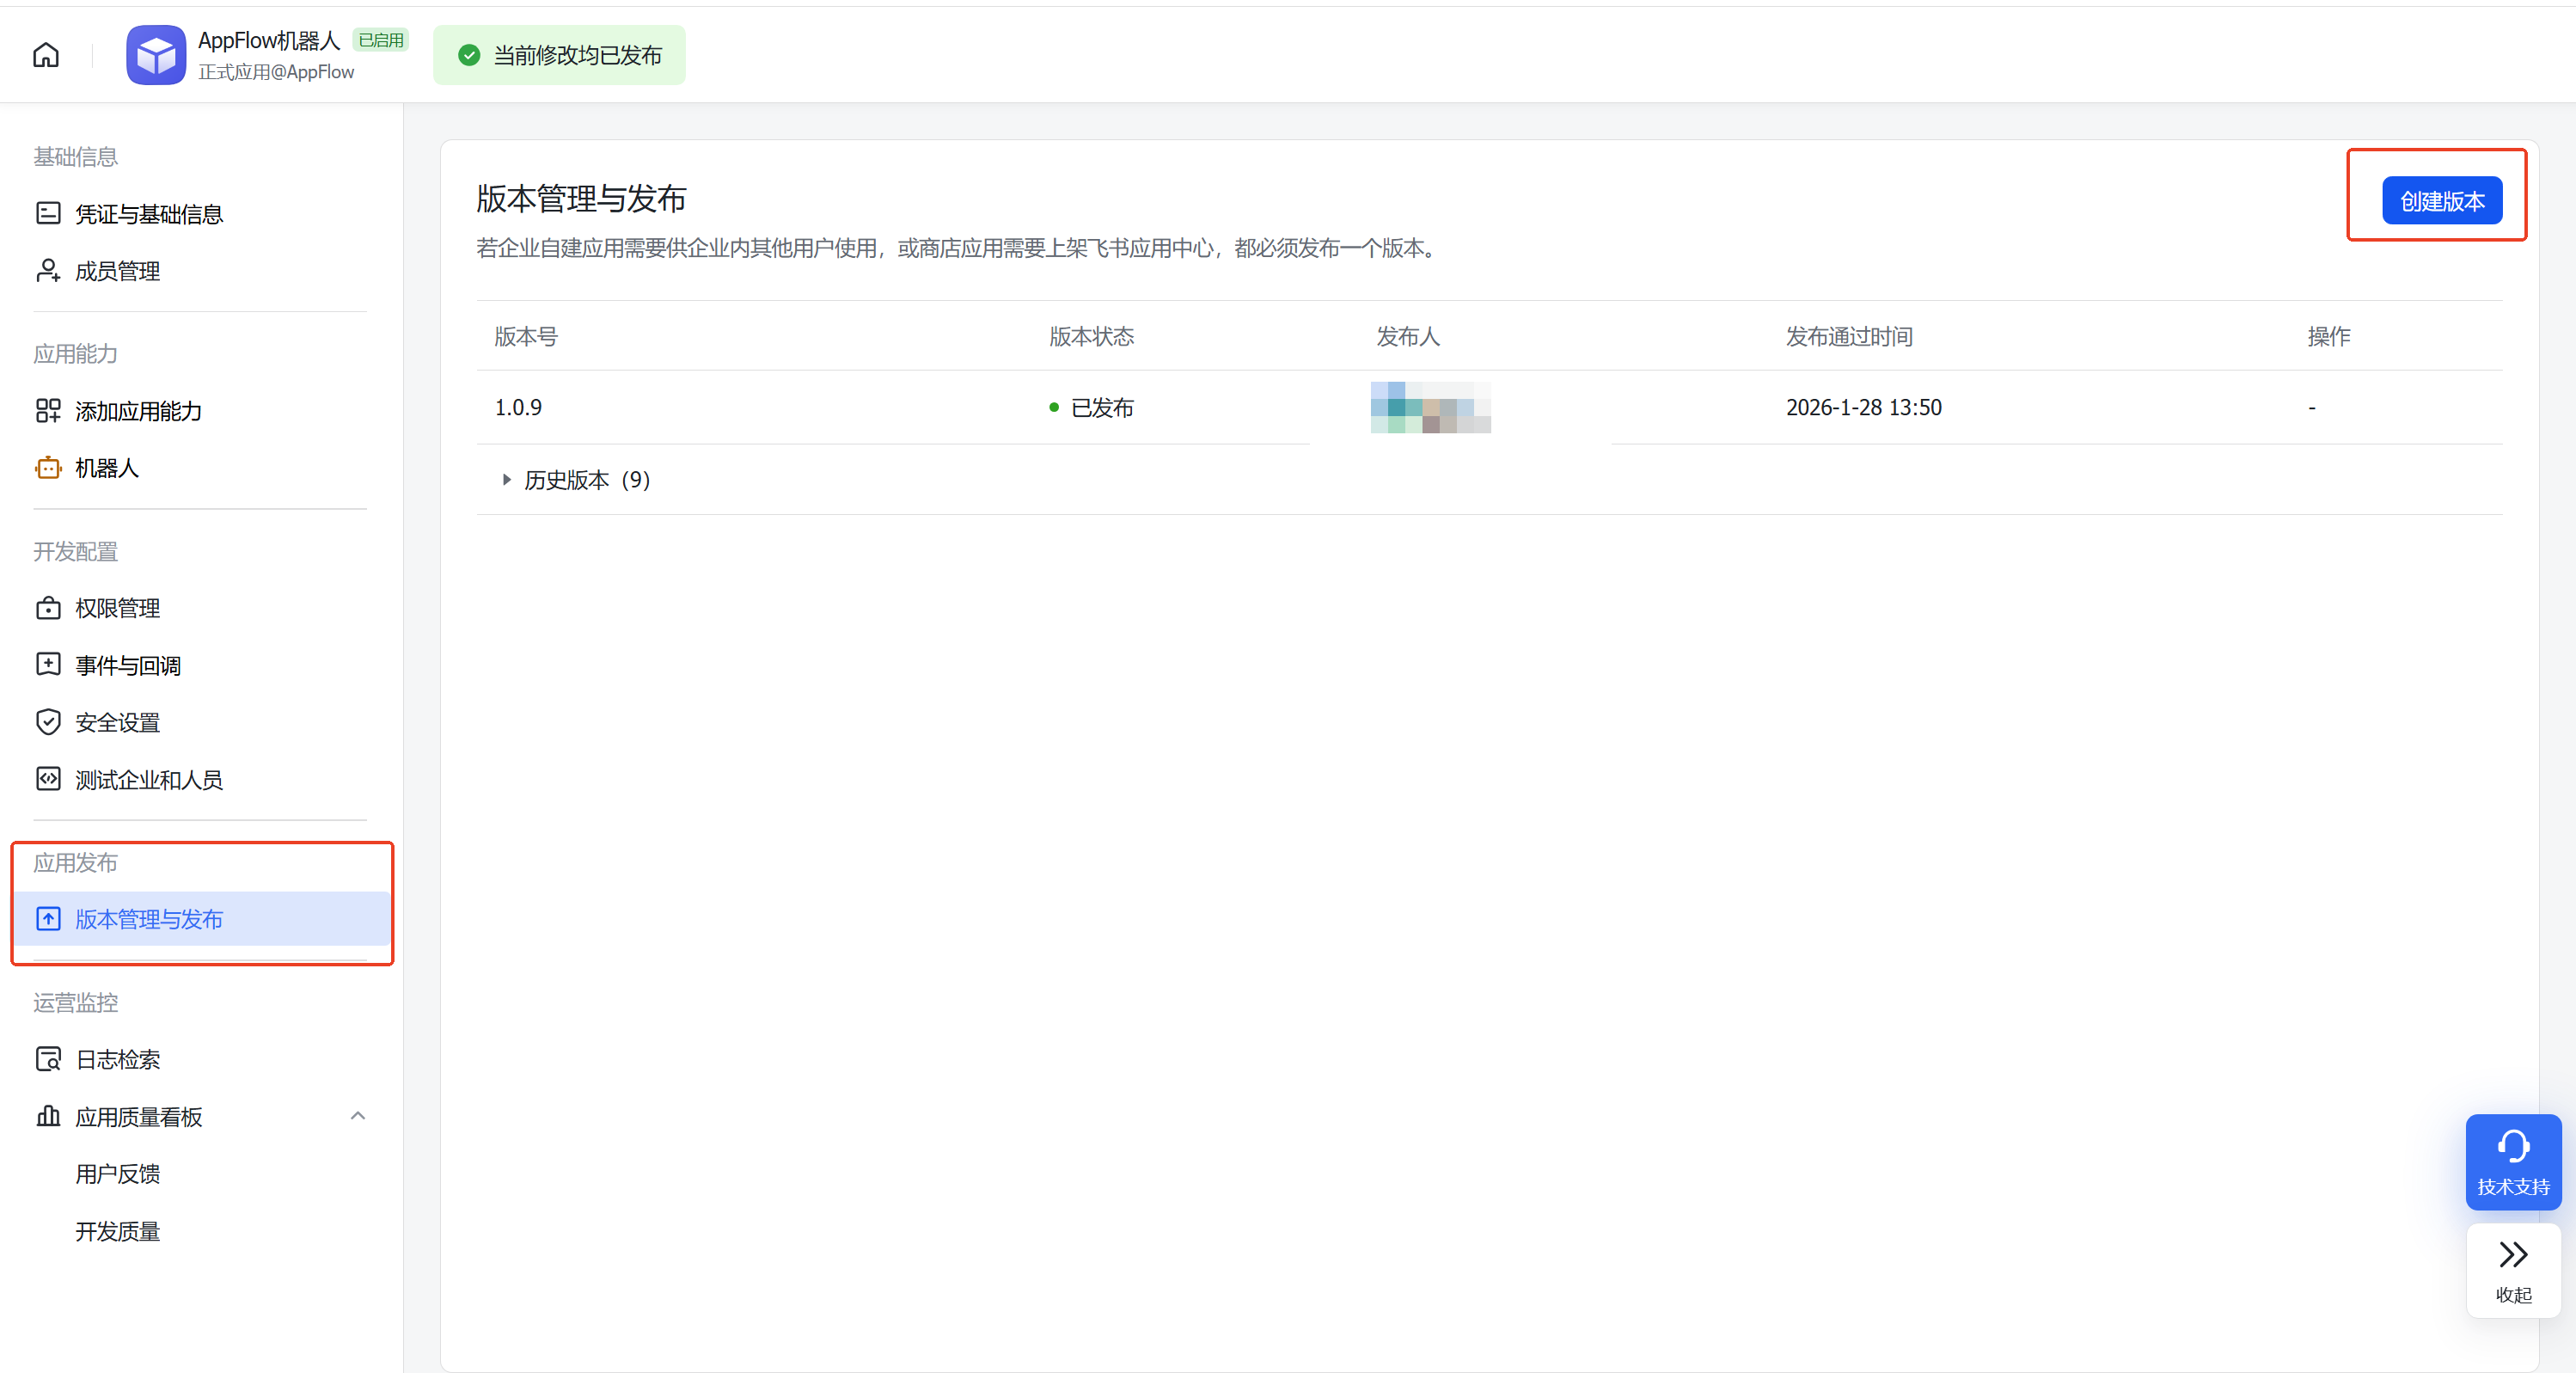This screenshot has width=2576, height=1373.
Task: Select 开发质量 submenu item
Action: point(117,1231)
